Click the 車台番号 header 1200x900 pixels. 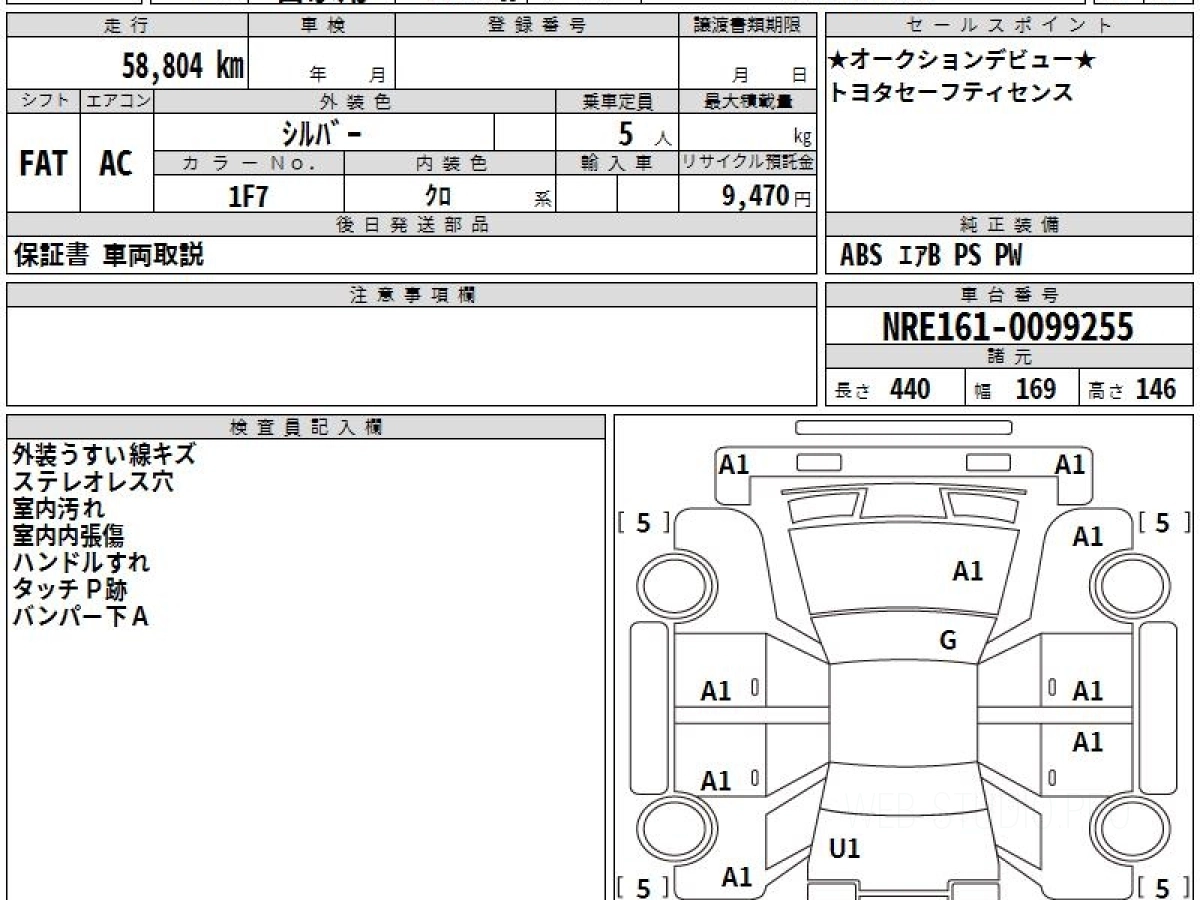pos(1010,295)
